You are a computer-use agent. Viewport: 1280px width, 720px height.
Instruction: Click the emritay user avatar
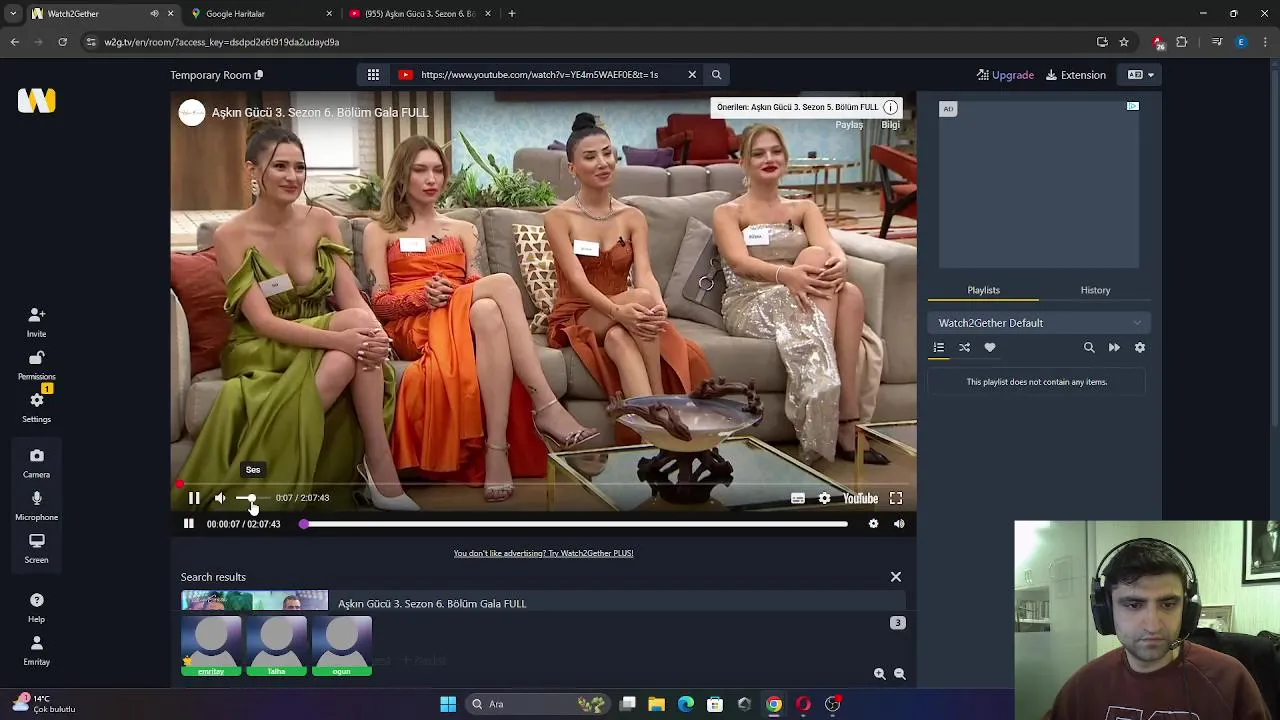pyautogui.click(x=211, y=646)
